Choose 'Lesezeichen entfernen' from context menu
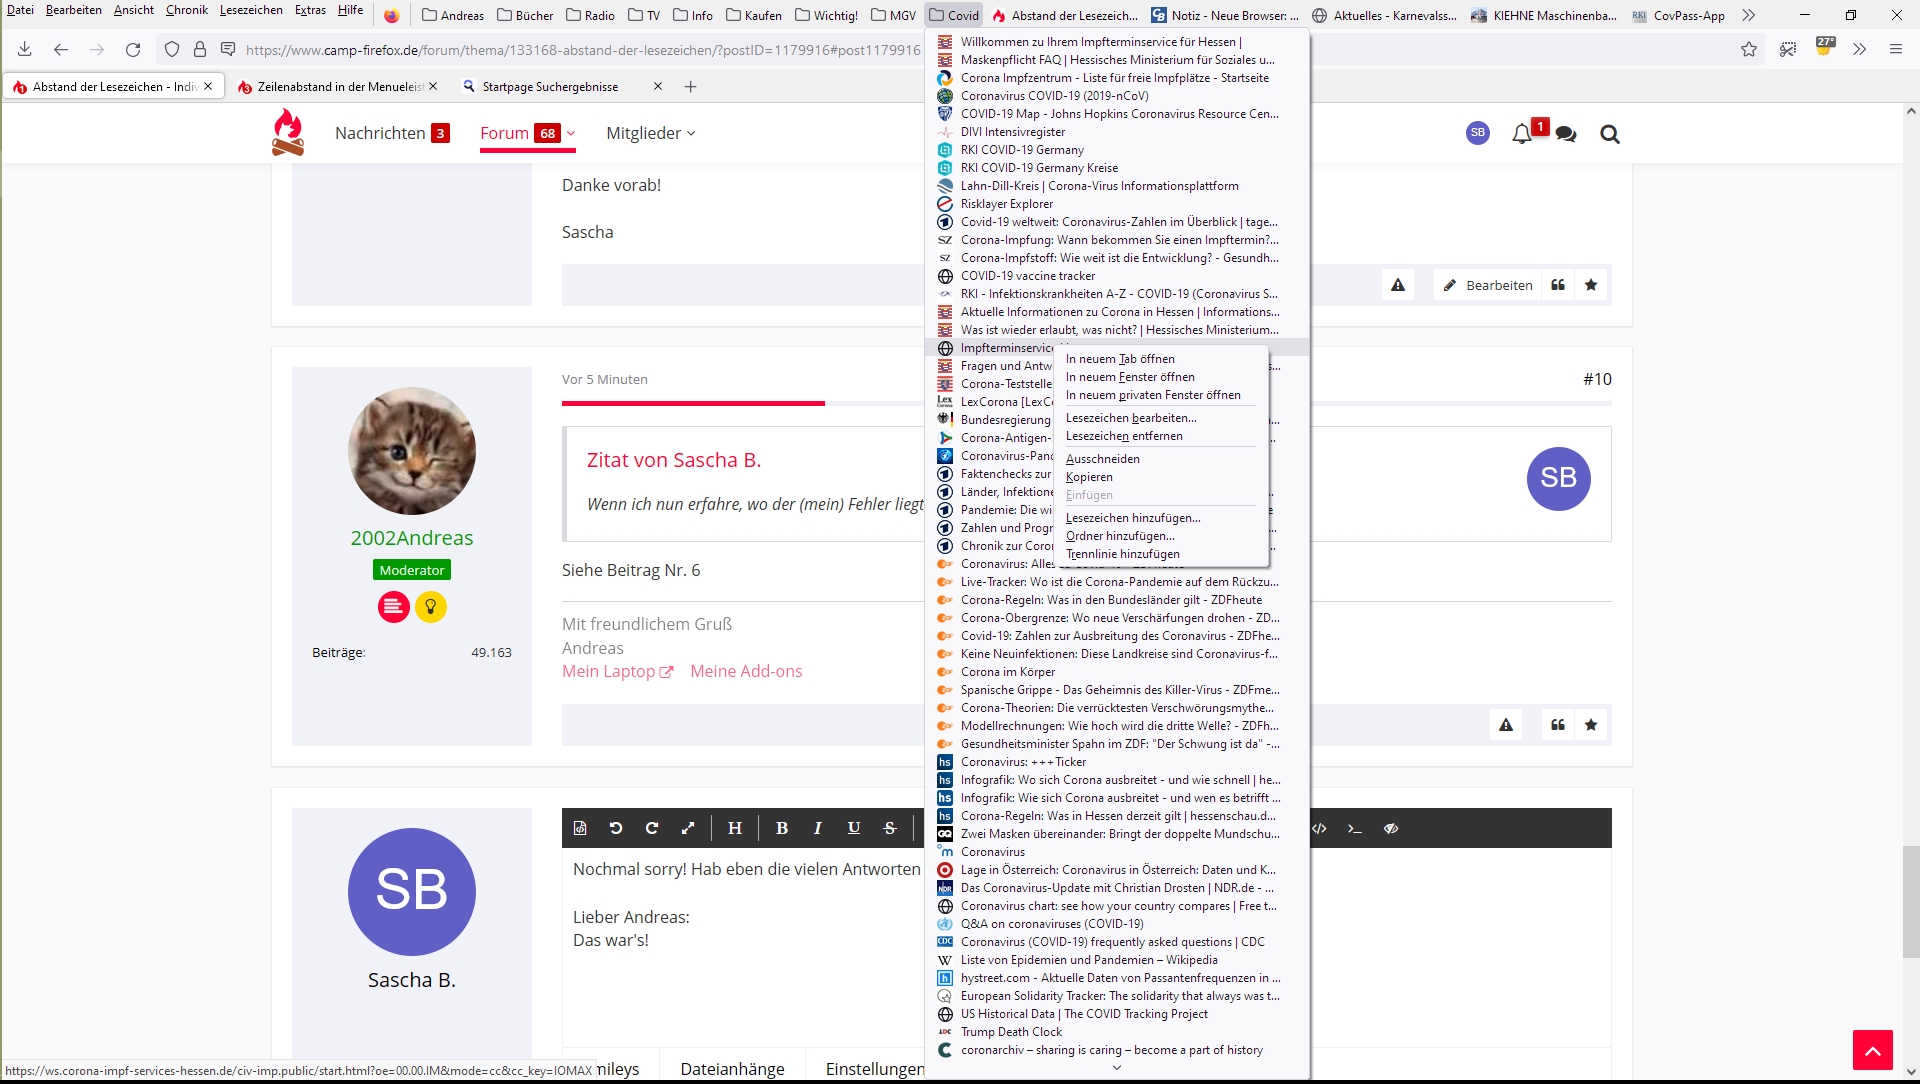The width and height of the screenshot is (1920, 1084). click(x=1124, y=436)
